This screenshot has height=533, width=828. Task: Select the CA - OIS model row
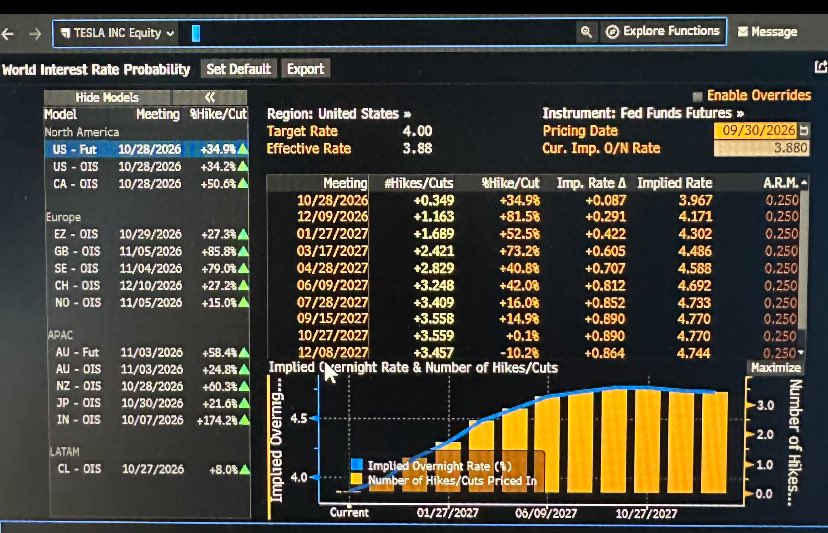(x=146, y=183)
